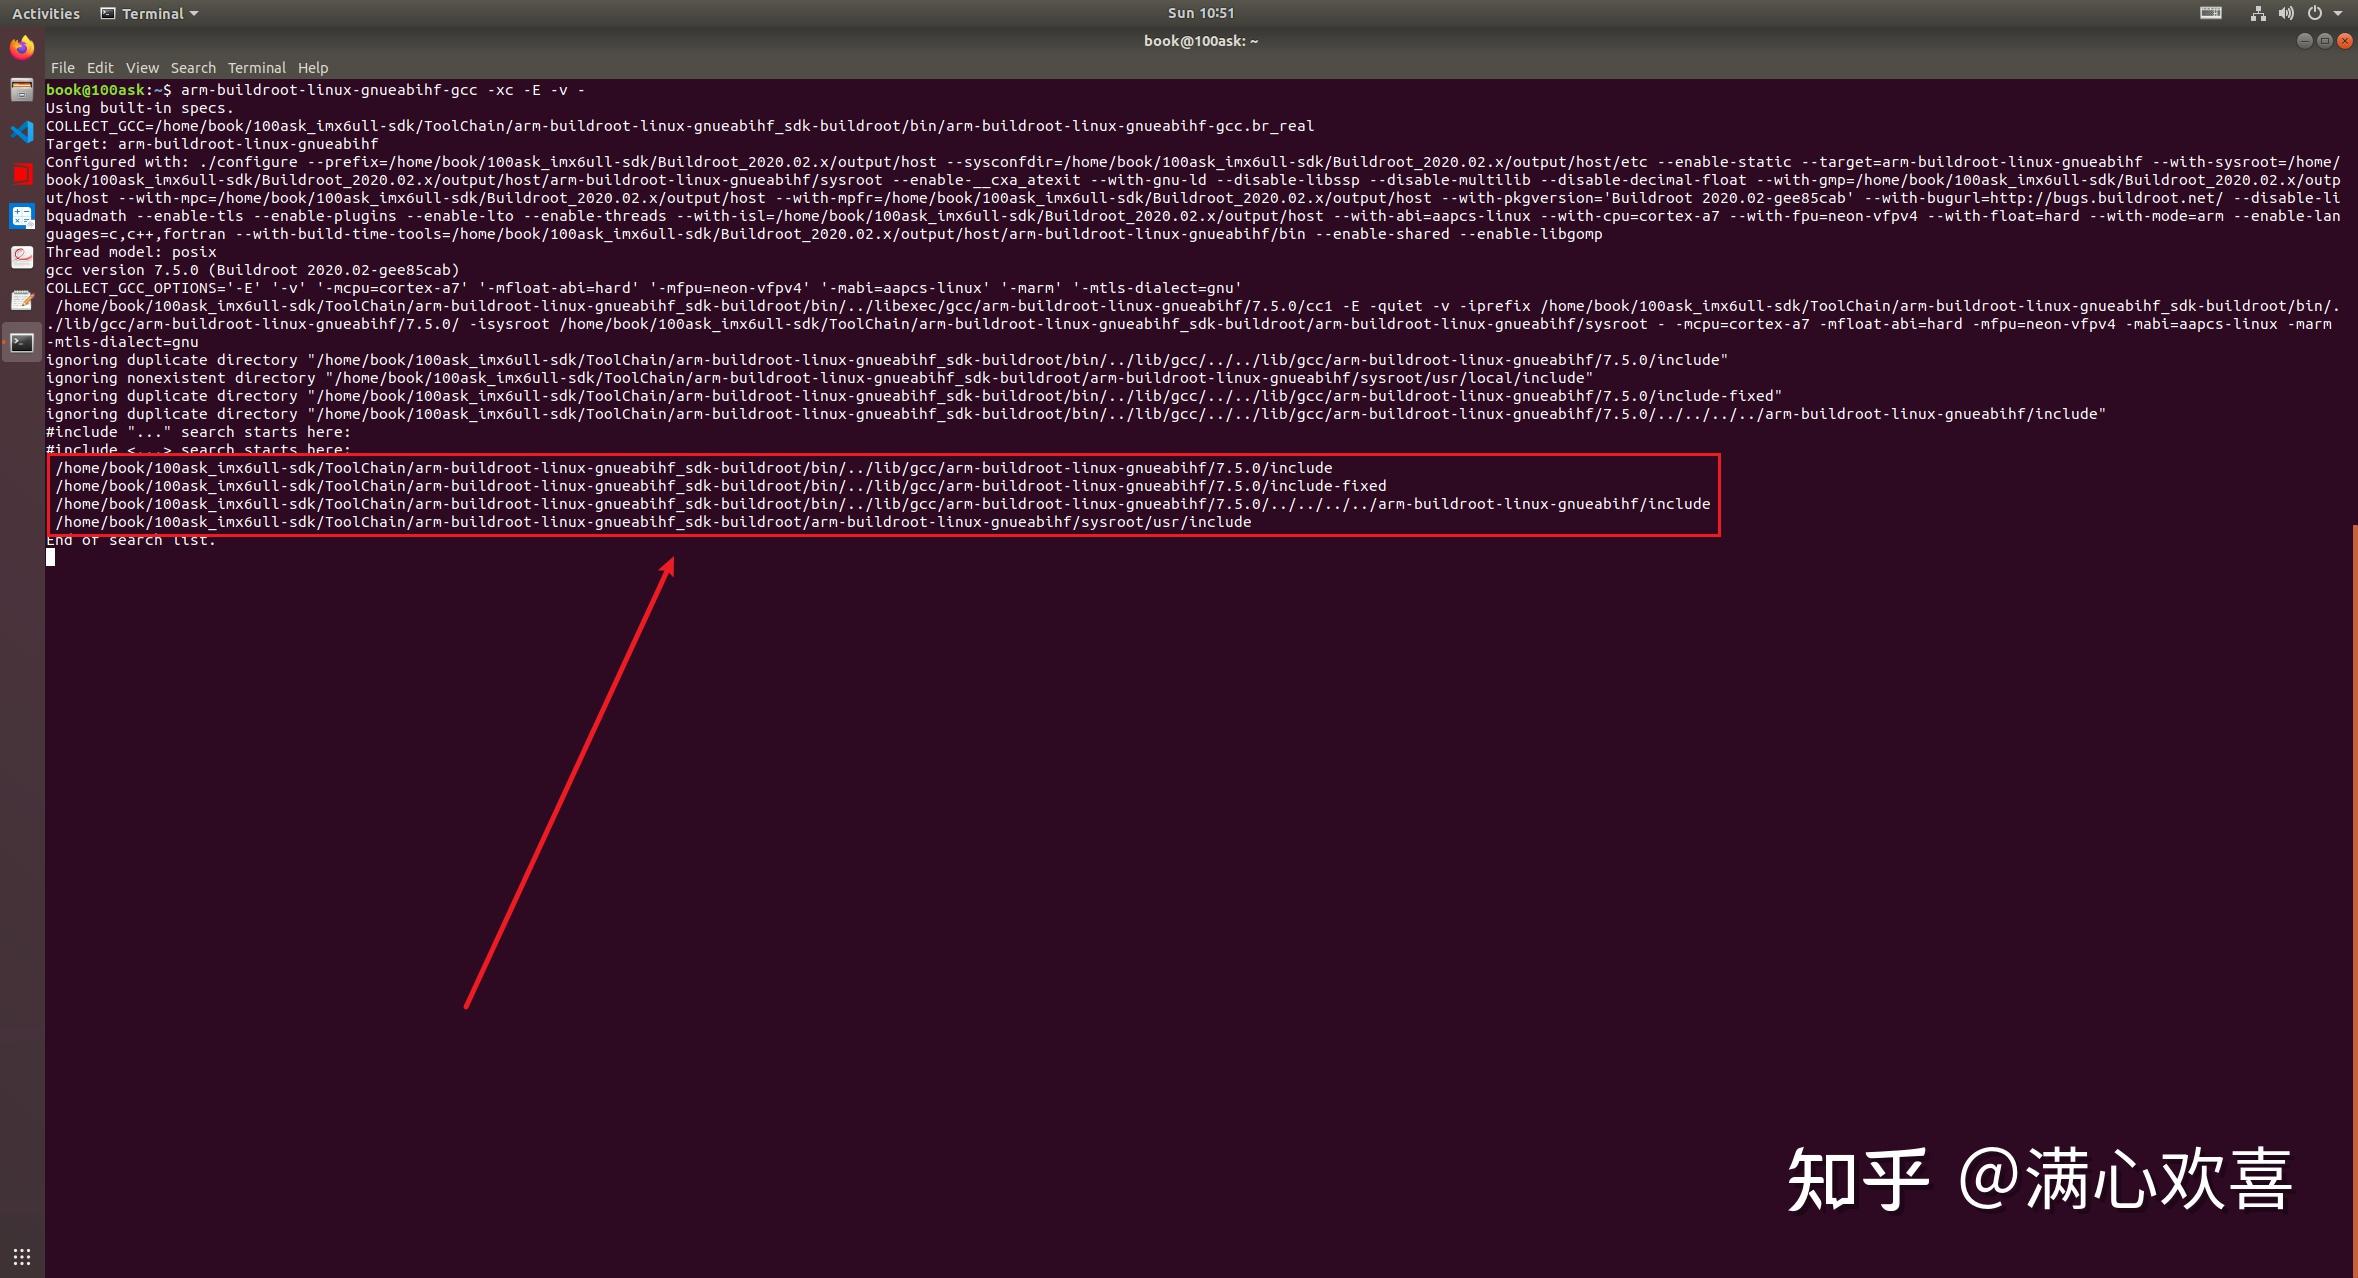Open the Show Applications grid

click(x=22, y=1256)
